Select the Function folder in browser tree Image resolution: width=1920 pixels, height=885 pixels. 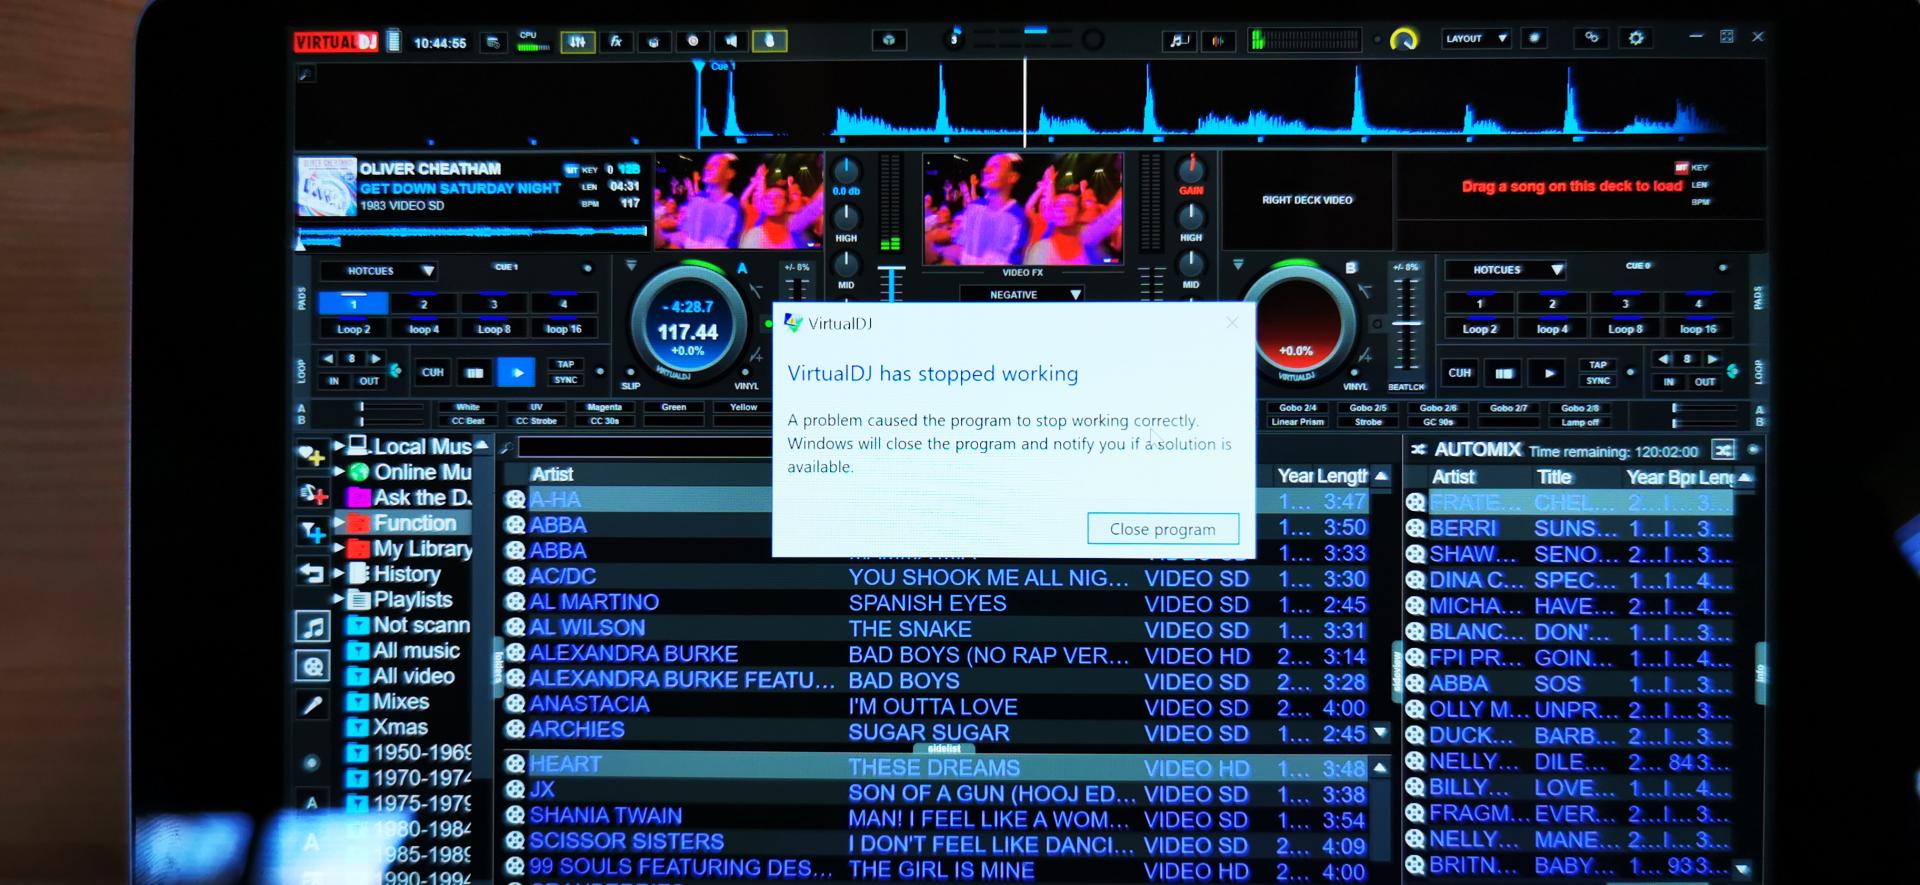pos(414,522)
